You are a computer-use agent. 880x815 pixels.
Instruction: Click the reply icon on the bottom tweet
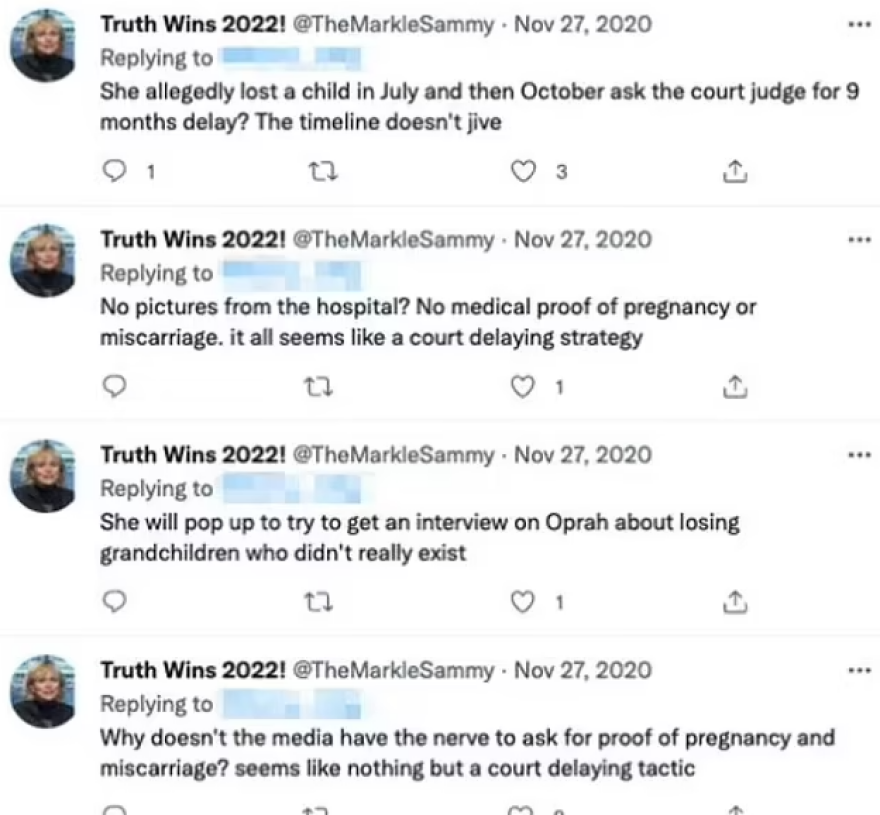point(114,808)
